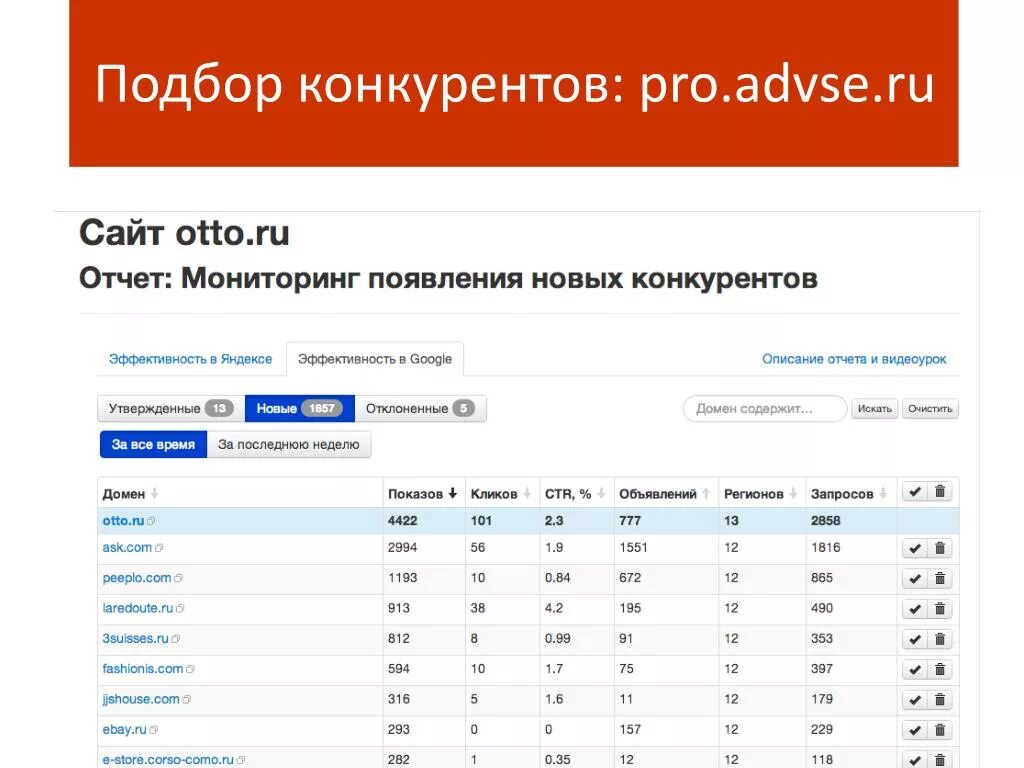Viewport: 1024px width, 768px height.
Task: Open the 3suisses.ru domain link
Action: (x=135, y=639)
